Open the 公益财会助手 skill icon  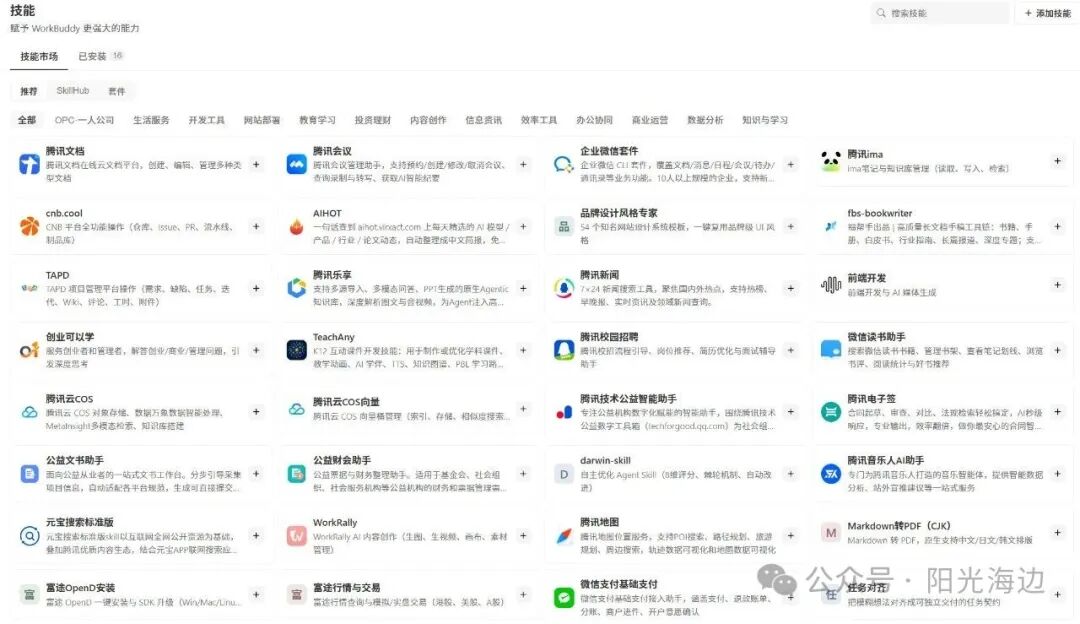296,474
